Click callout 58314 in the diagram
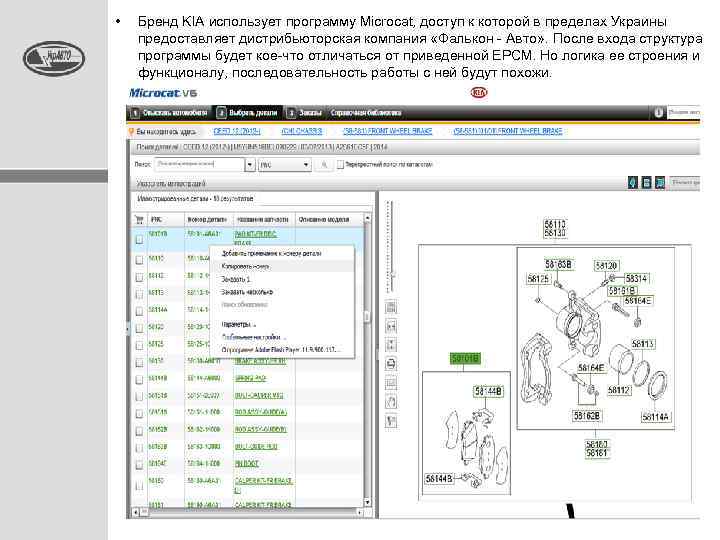The height and width of the screenshot is (540, 720). pyautogui.click(x=636, y=279)
